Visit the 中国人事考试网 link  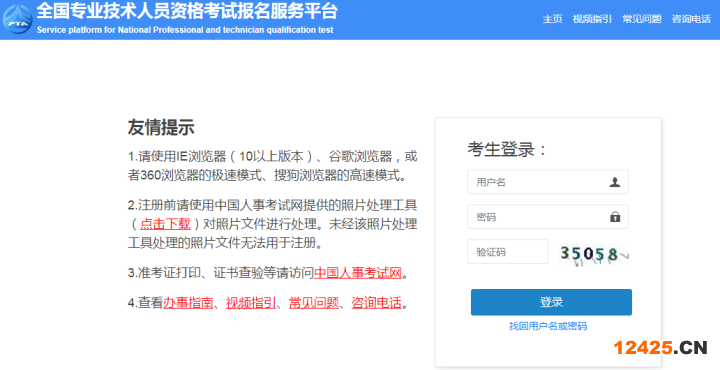click(x=358, y=273)
